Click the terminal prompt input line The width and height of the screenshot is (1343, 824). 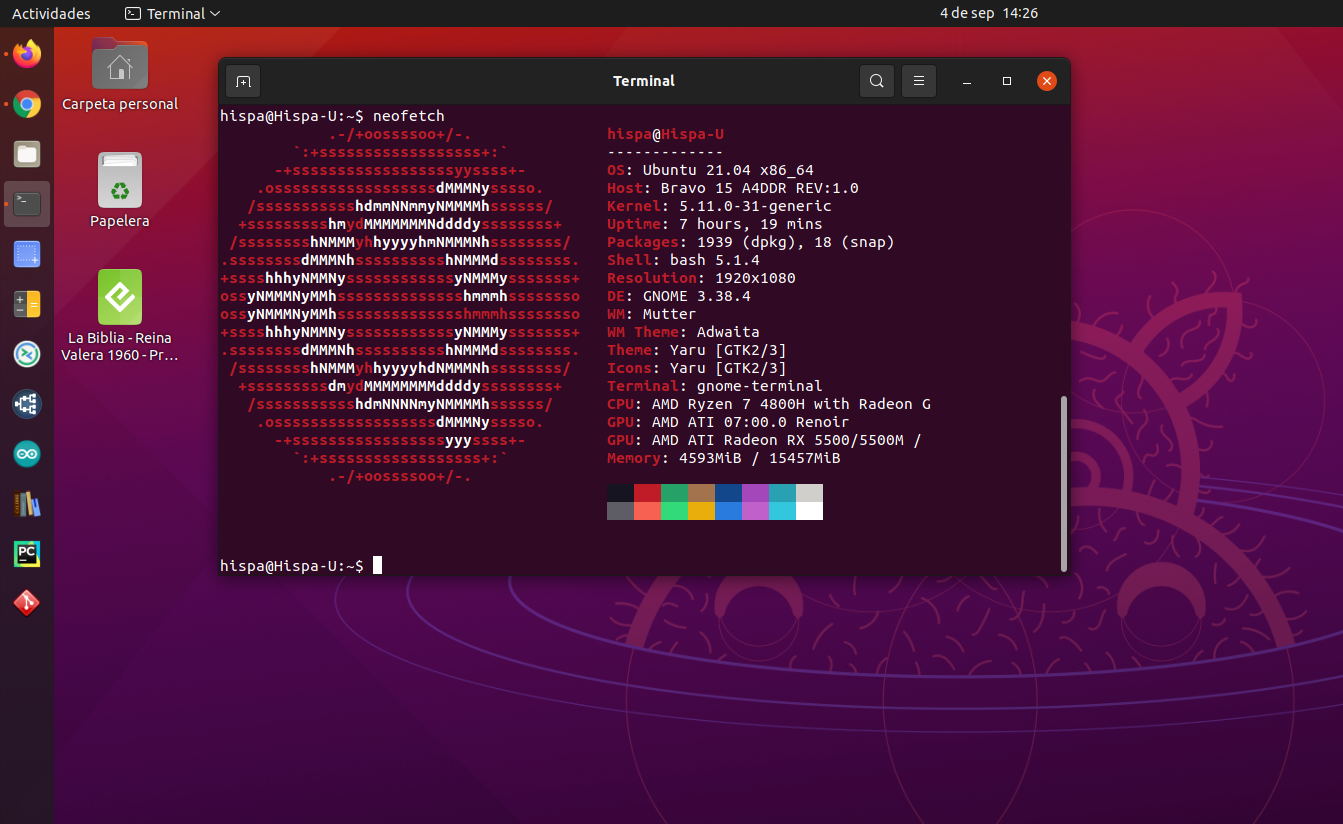click(x=600, y=566)
